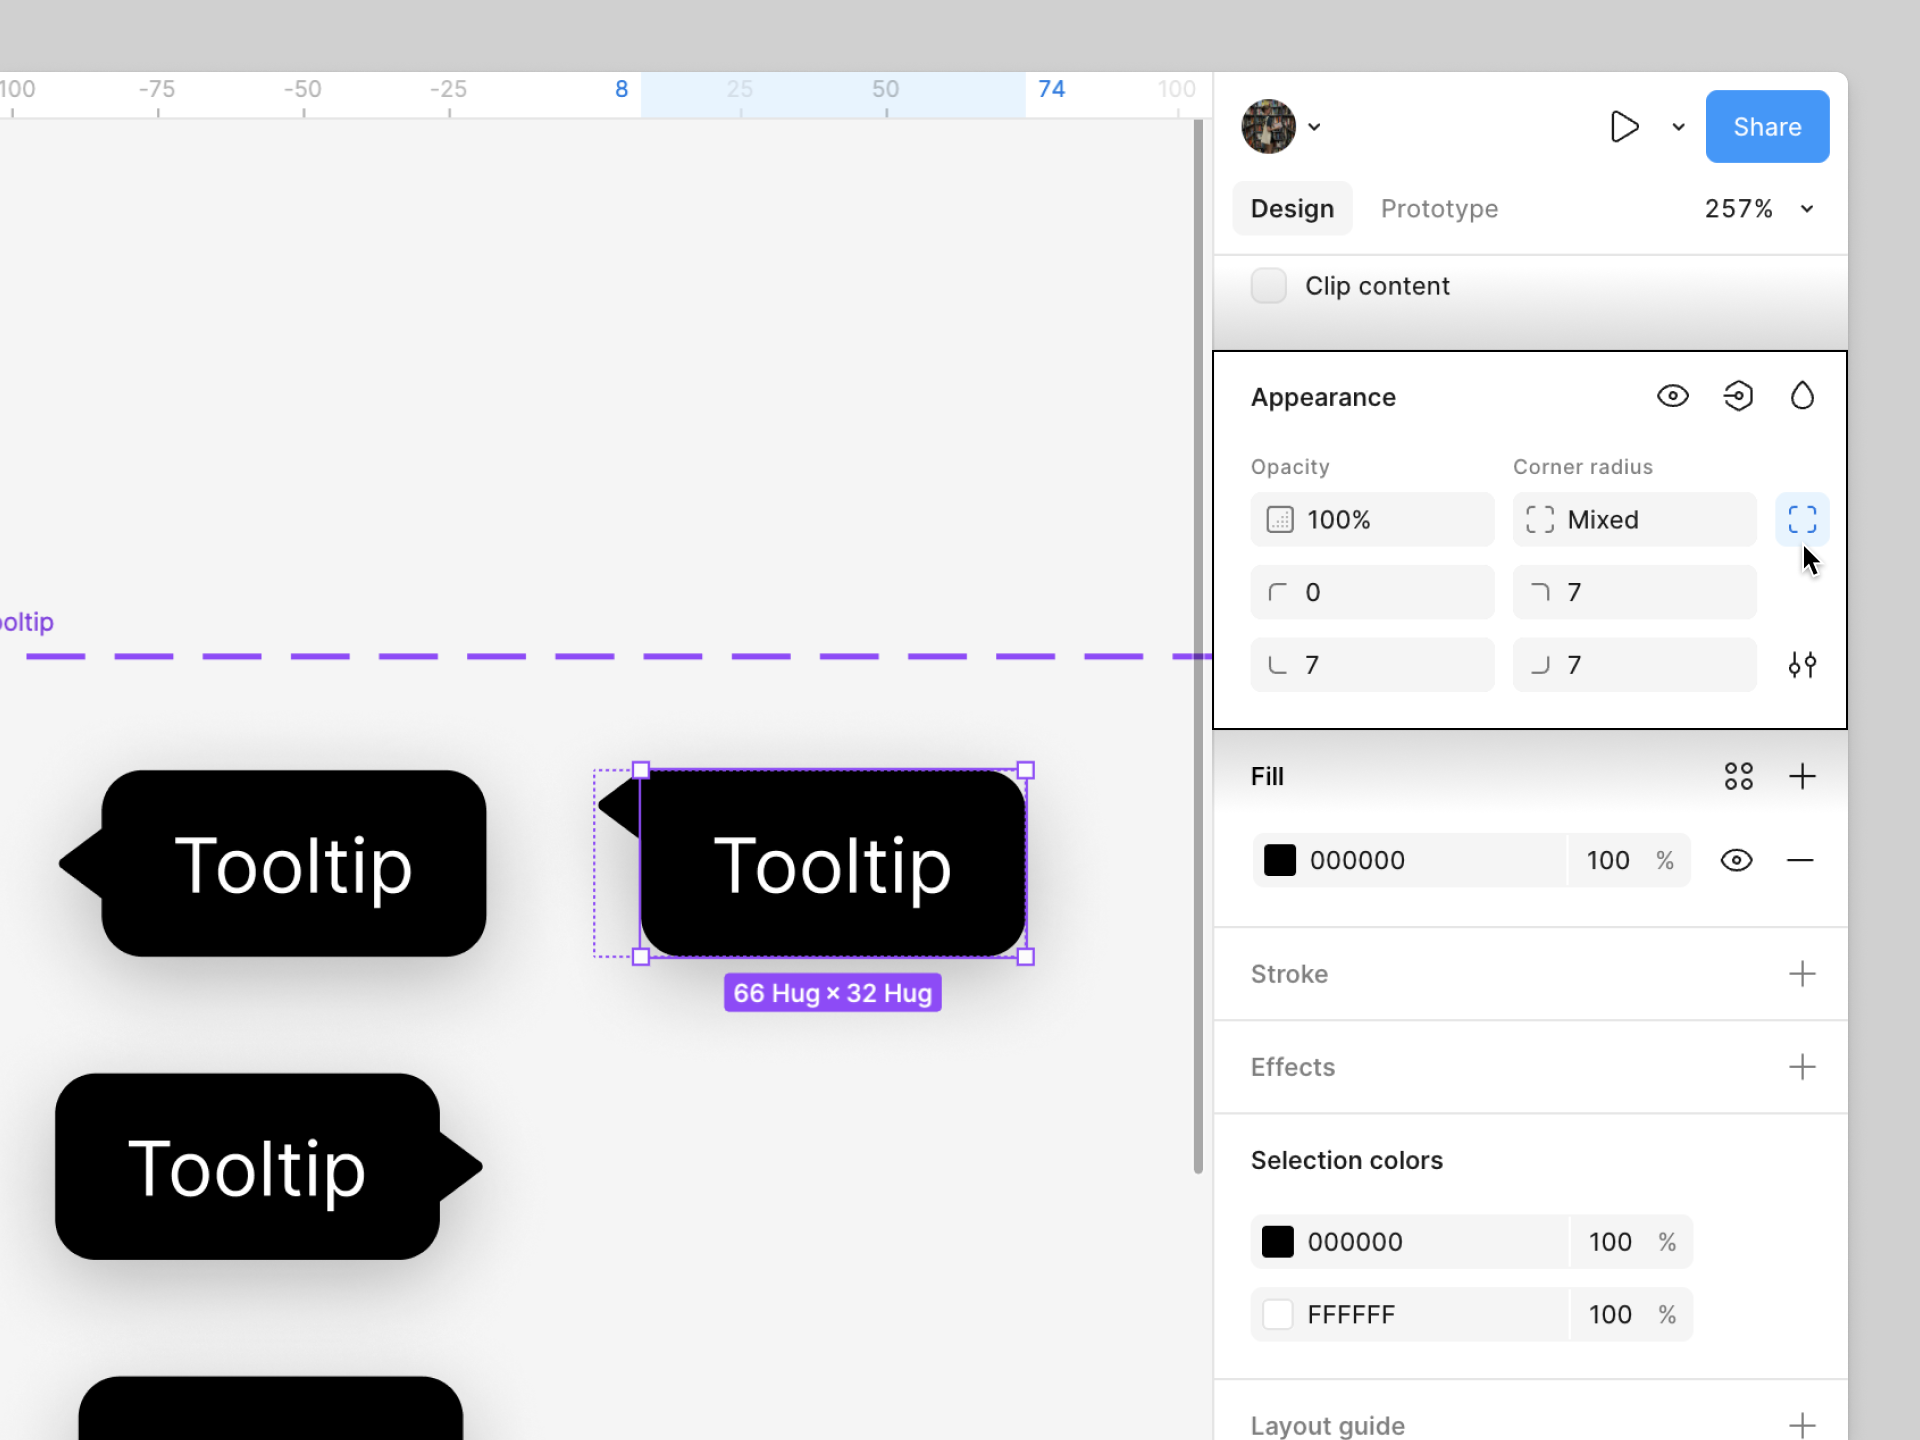Add a stroke with plus icon
The image size is (1920, 1440).
1802,974
